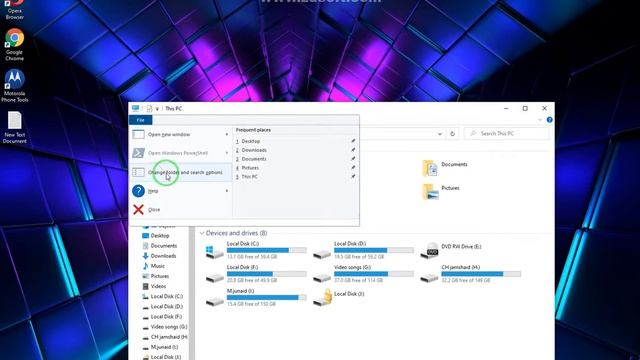Click the This PC title bar icon
Screen dimensions: 640x360
[135, 108]
